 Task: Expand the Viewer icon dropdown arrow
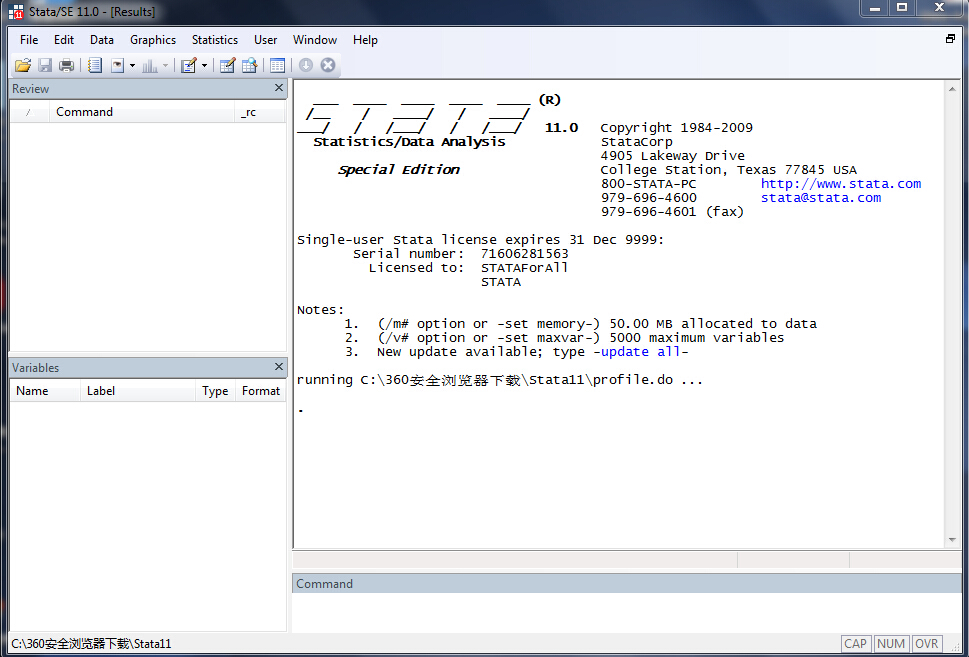pos(132,66)
